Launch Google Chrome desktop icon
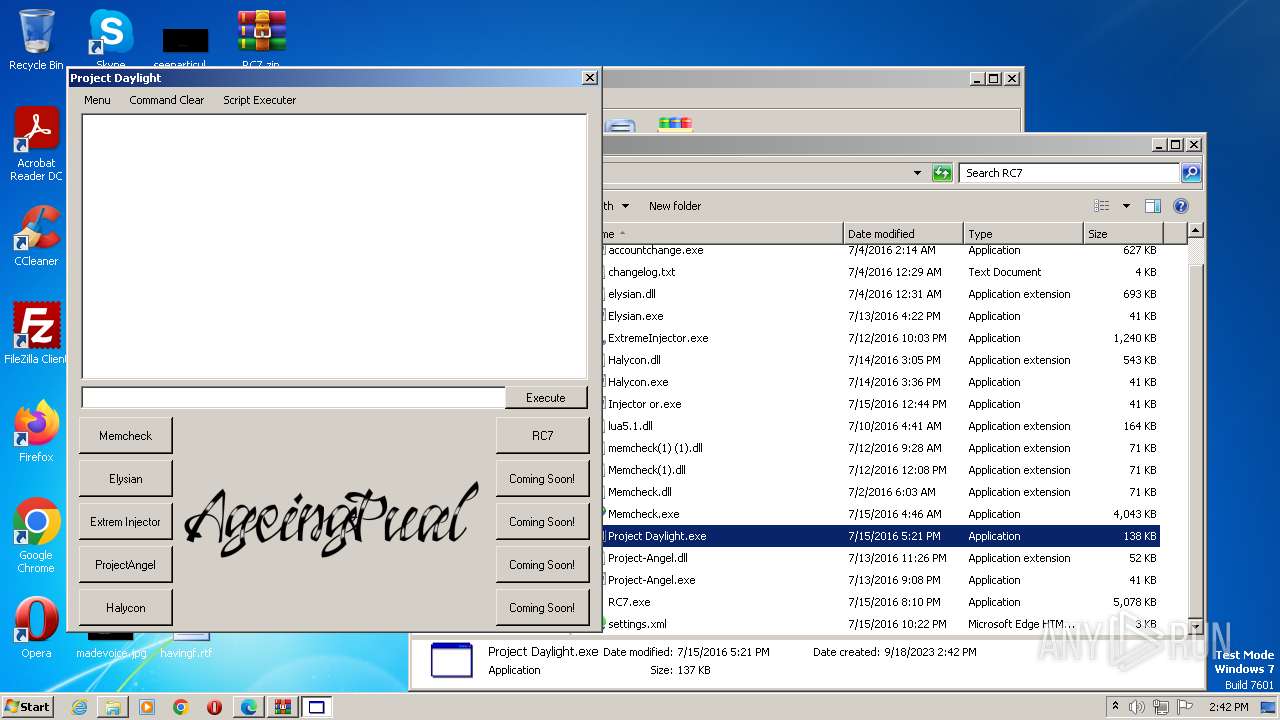 36,536
